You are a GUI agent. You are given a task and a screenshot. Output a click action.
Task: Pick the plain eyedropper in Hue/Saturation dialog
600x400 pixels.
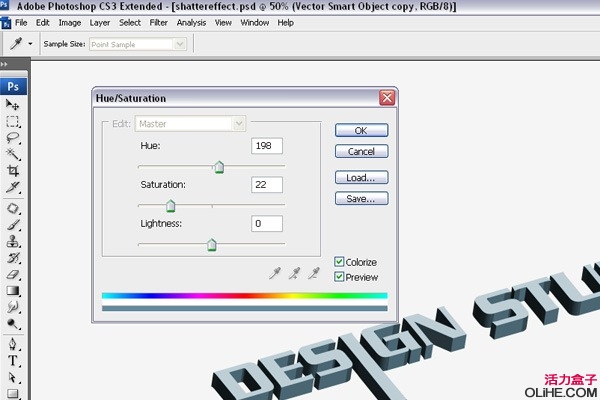point(275,273)
